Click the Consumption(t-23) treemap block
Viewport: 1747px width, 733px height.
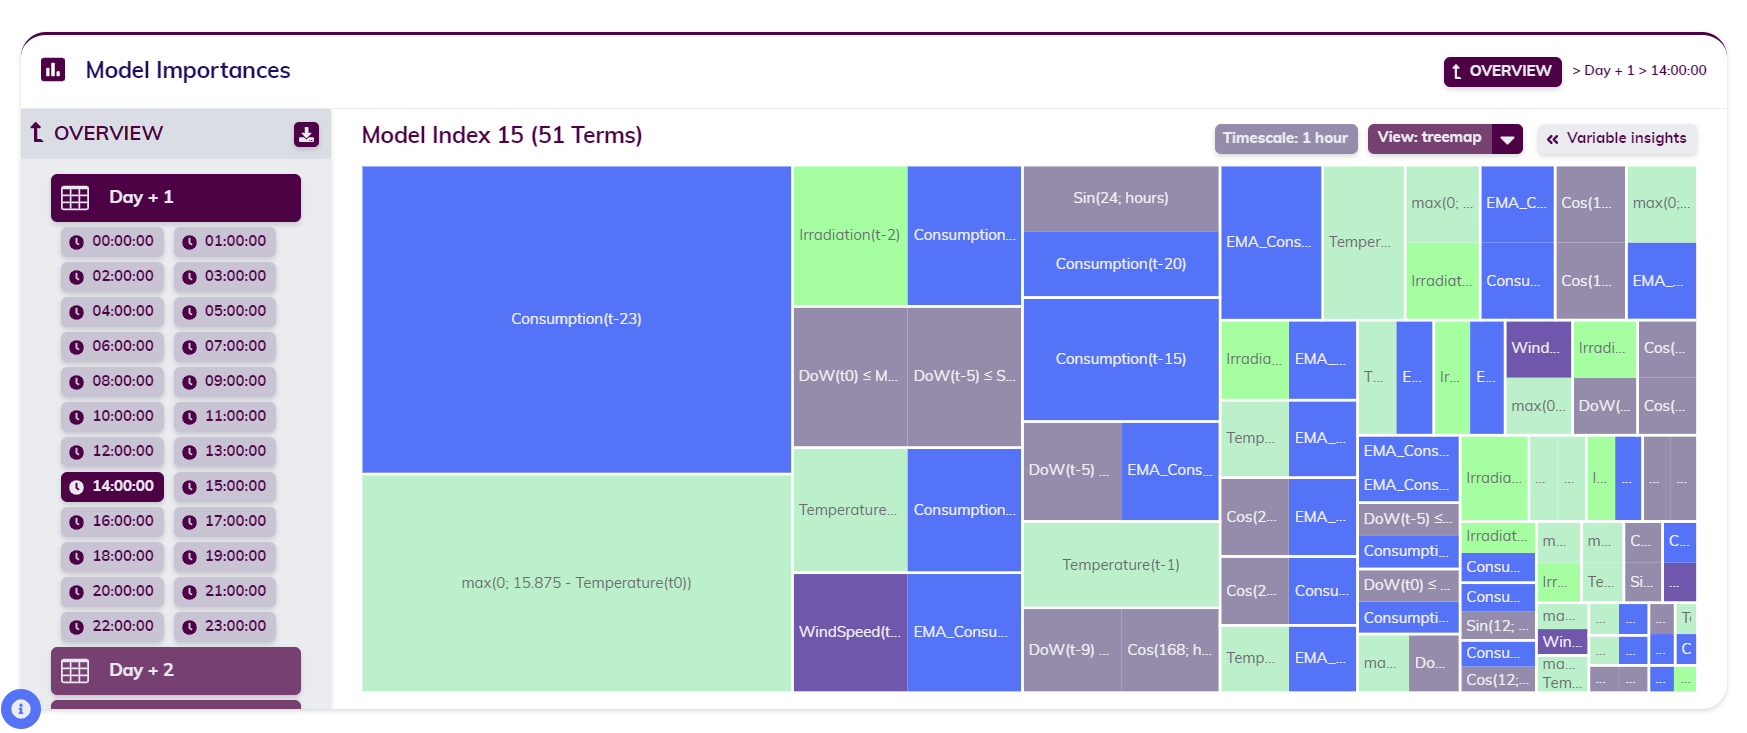click(576, 319)
